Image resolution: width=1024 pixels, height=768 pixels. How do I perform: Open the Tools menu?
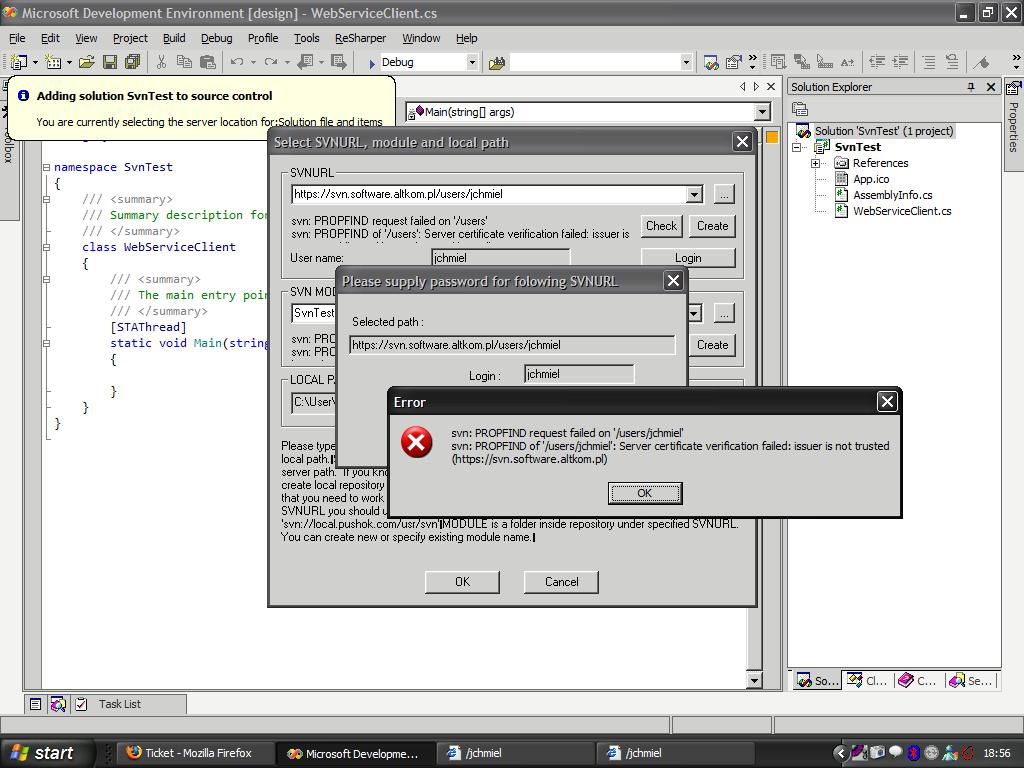pos(306,38)
